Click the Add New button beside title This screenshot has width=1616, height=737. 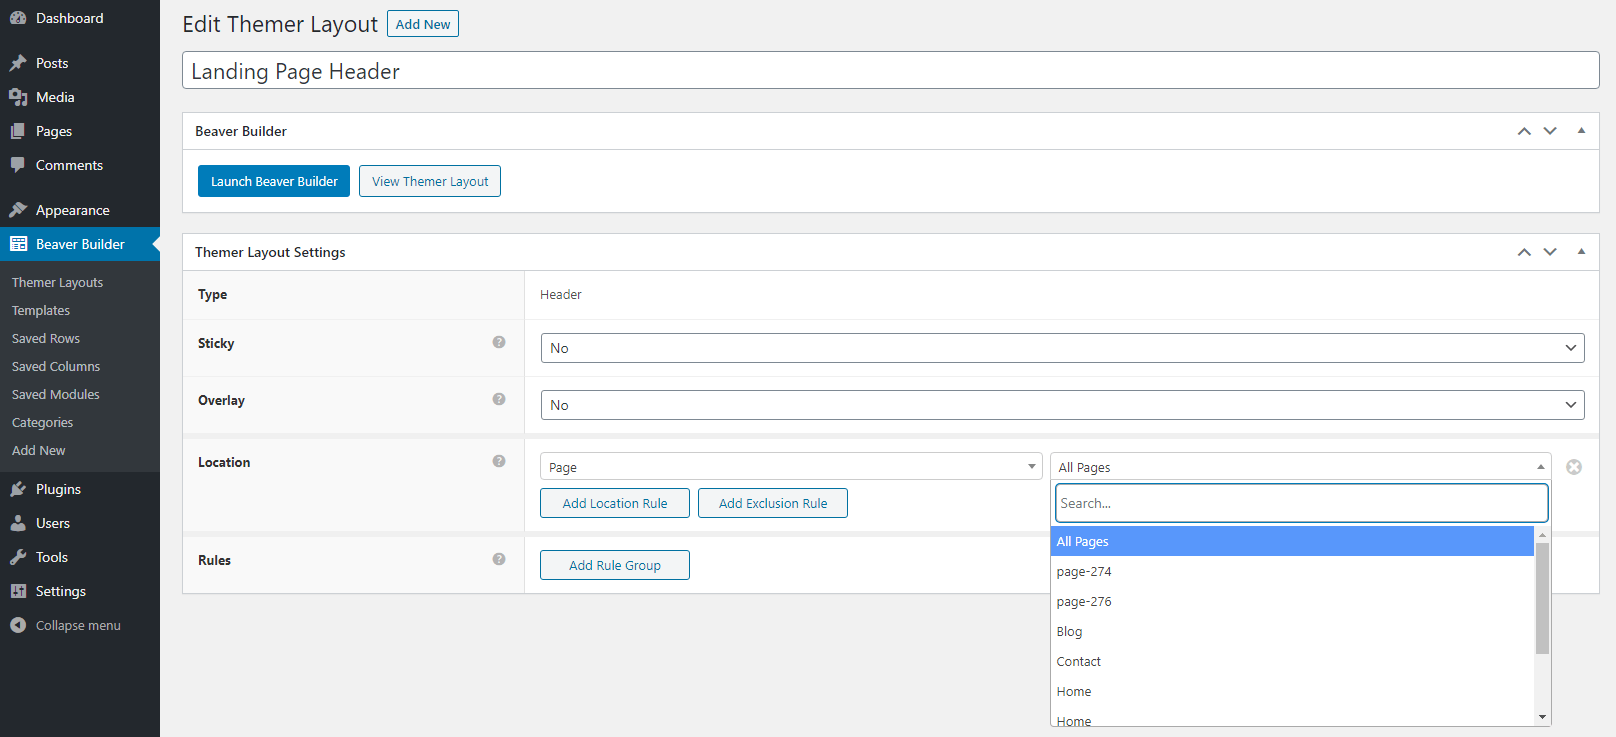click(x=423, y=24)
